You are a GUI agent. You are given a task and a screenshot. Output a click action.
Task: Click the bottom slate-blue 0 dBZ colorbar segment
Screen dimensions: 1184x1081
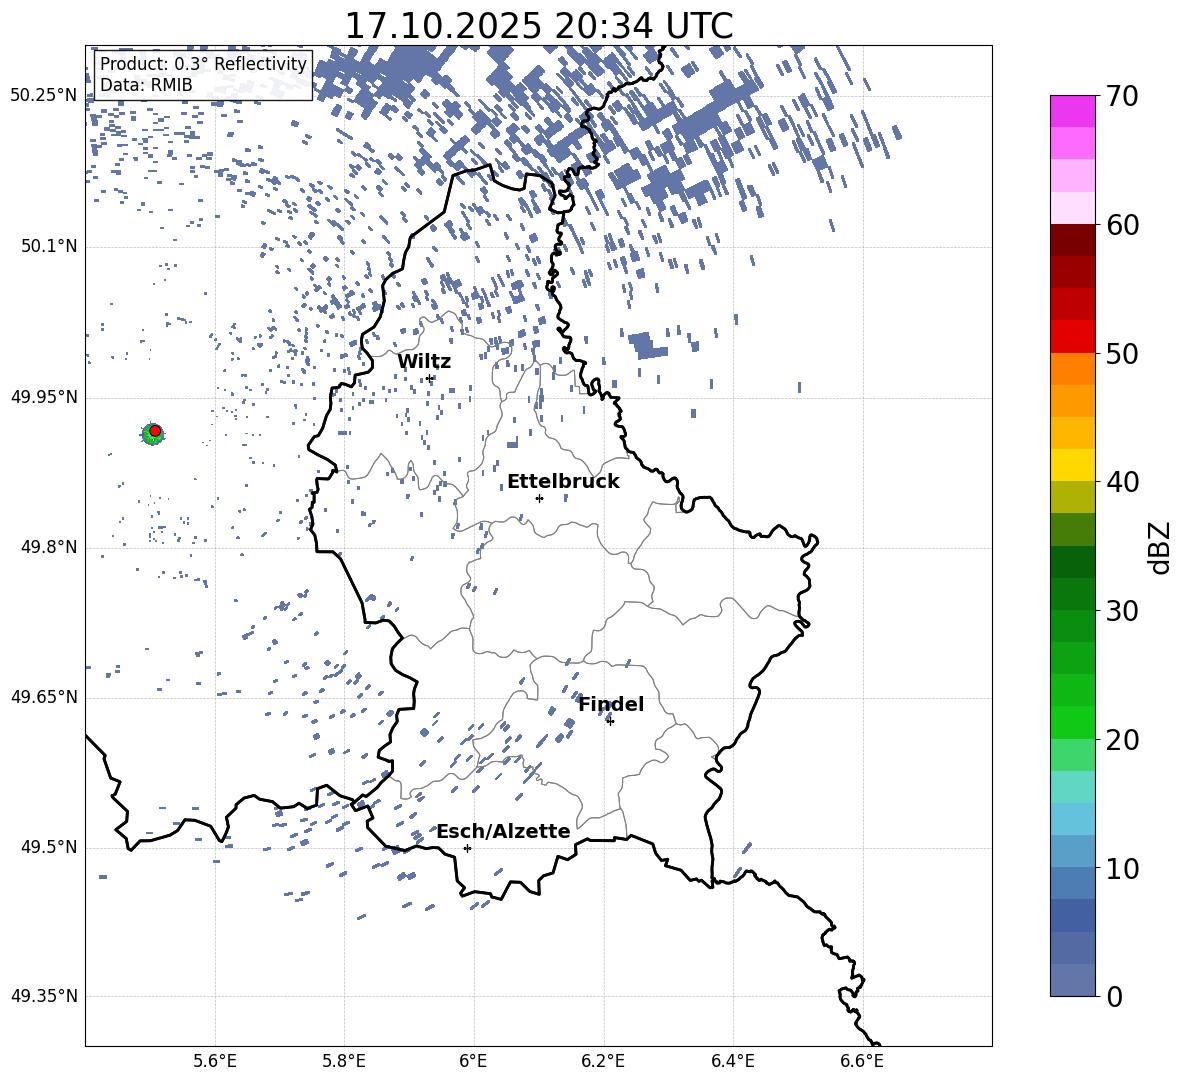pos(1073,980)
